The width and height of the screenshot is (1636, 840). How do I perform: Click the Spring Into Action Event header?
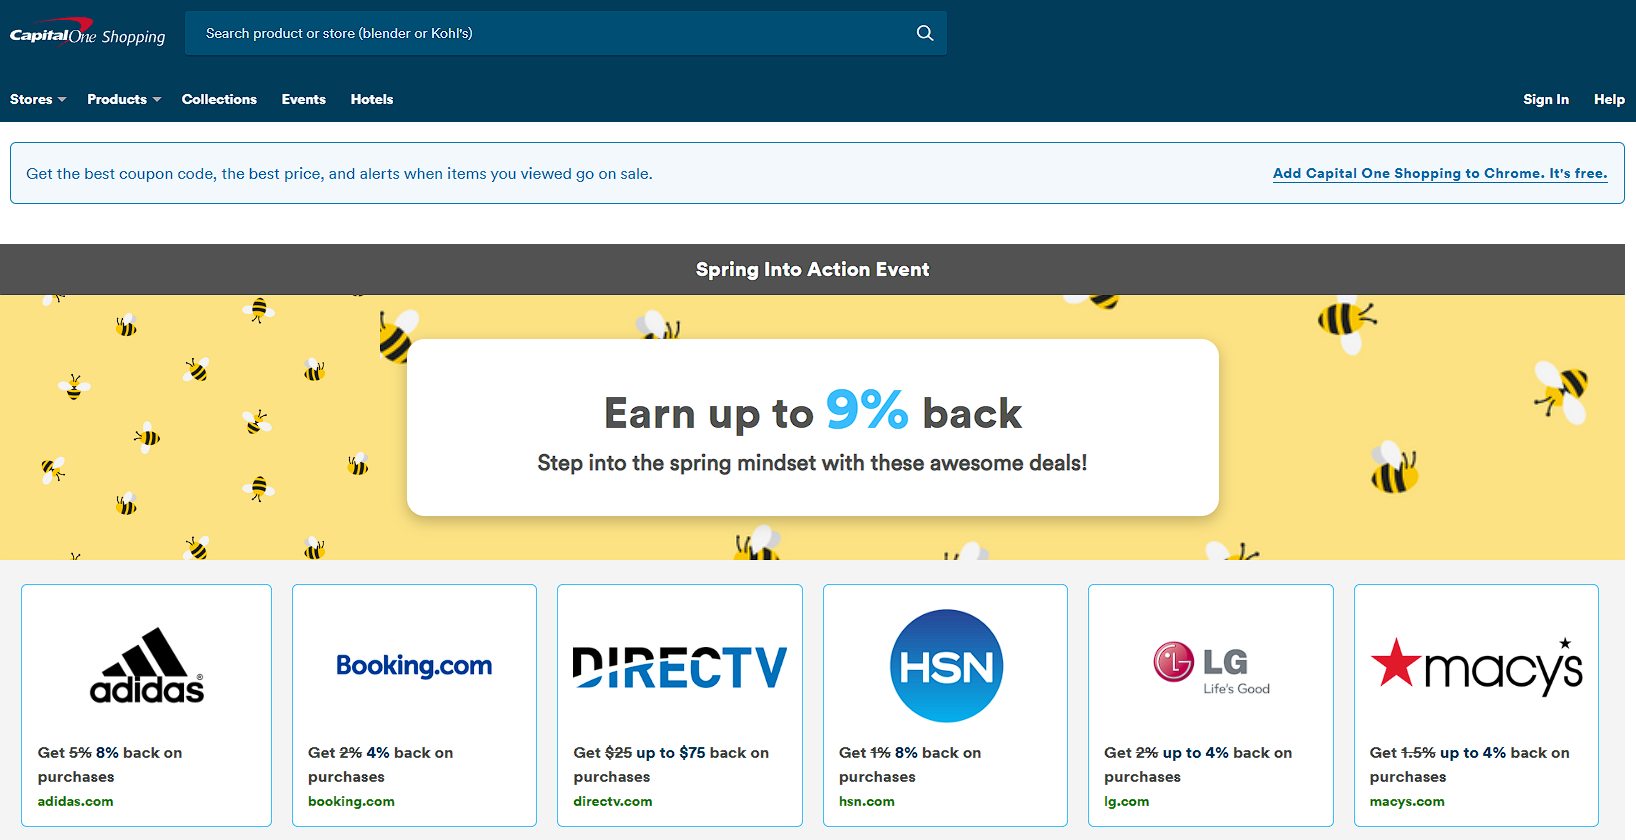tap(813, 269)
